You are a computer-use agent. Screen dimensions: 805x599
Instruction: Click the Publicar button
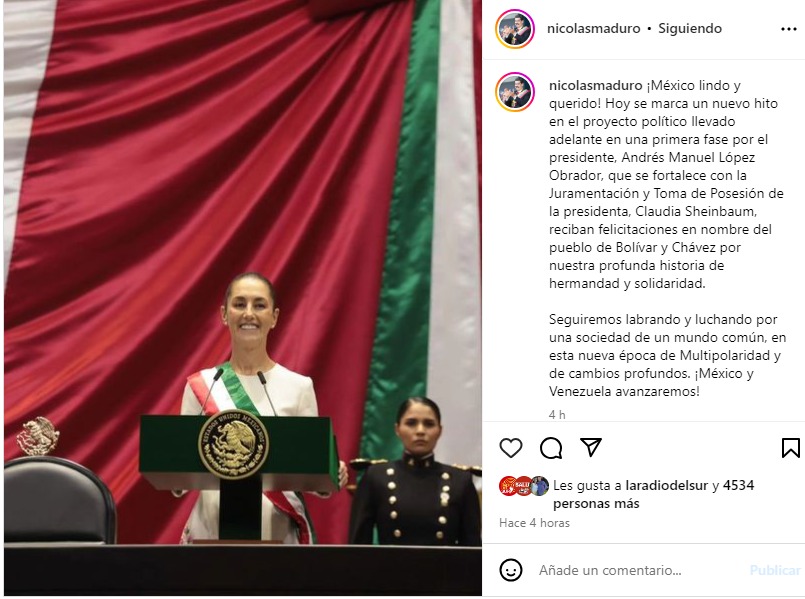tap(775, 570)
